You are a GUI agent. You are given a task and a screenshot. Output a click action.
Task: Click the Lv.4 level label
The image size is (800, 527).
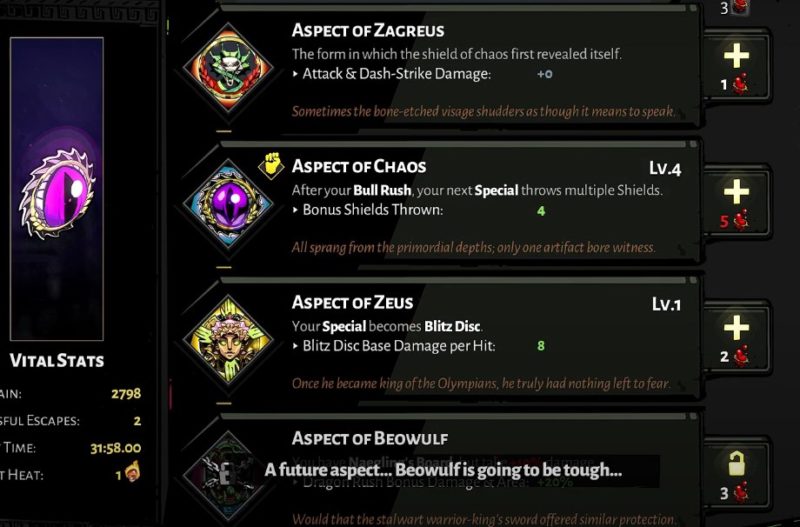pos(665,168)
